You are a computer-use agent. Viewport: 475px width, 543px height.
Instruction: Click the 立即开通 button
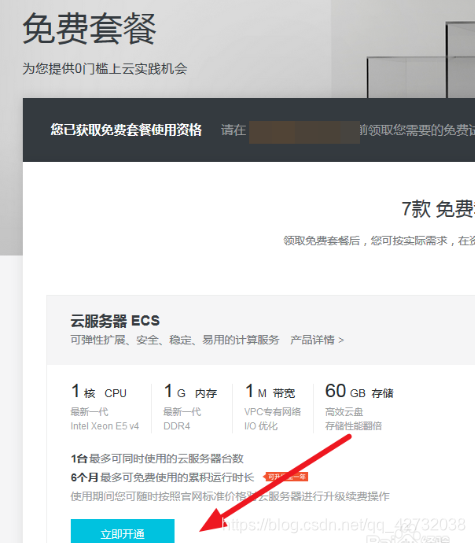point(123,531)
